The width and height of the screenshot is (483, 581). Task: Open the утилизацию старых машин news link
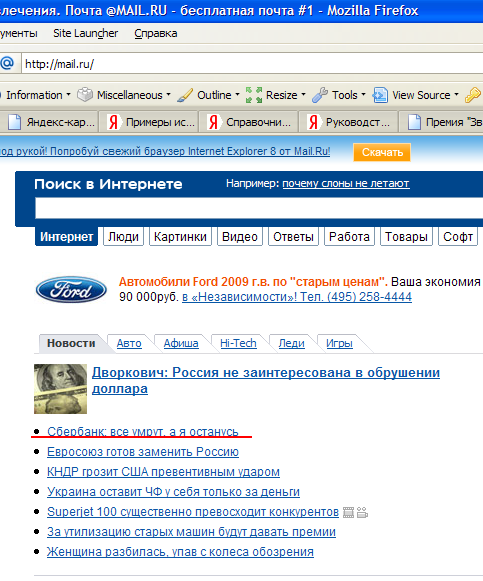tap(191, 532)
